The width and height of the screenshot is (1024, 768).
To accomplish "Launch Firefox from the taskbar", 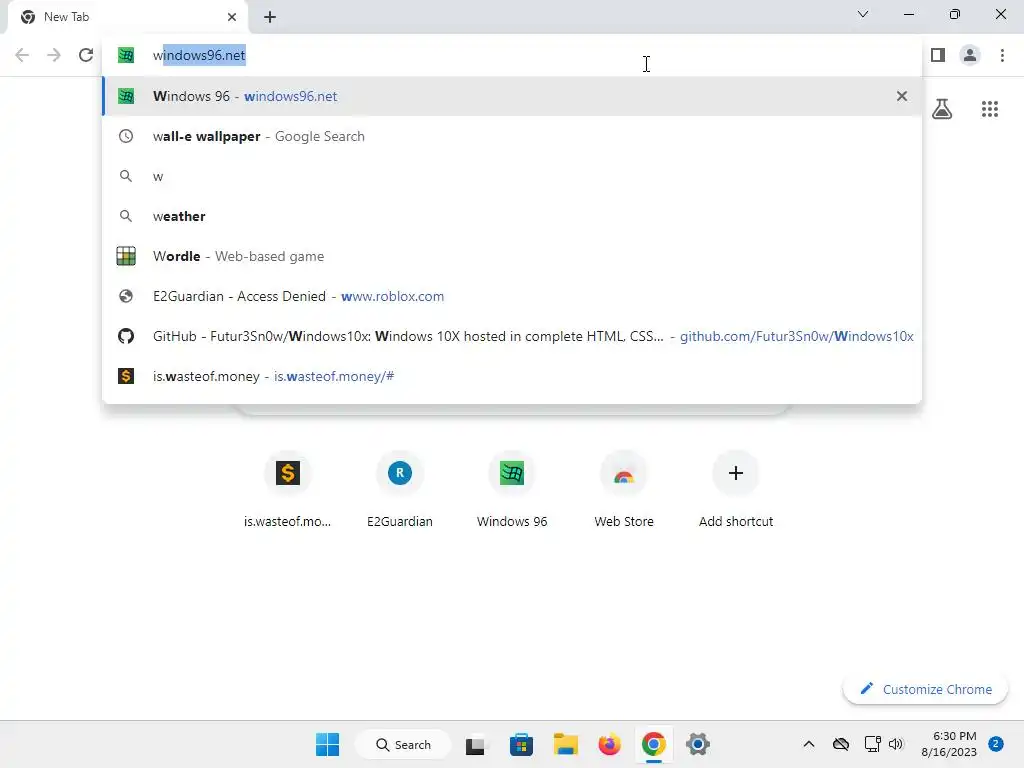I will [609, 744].
